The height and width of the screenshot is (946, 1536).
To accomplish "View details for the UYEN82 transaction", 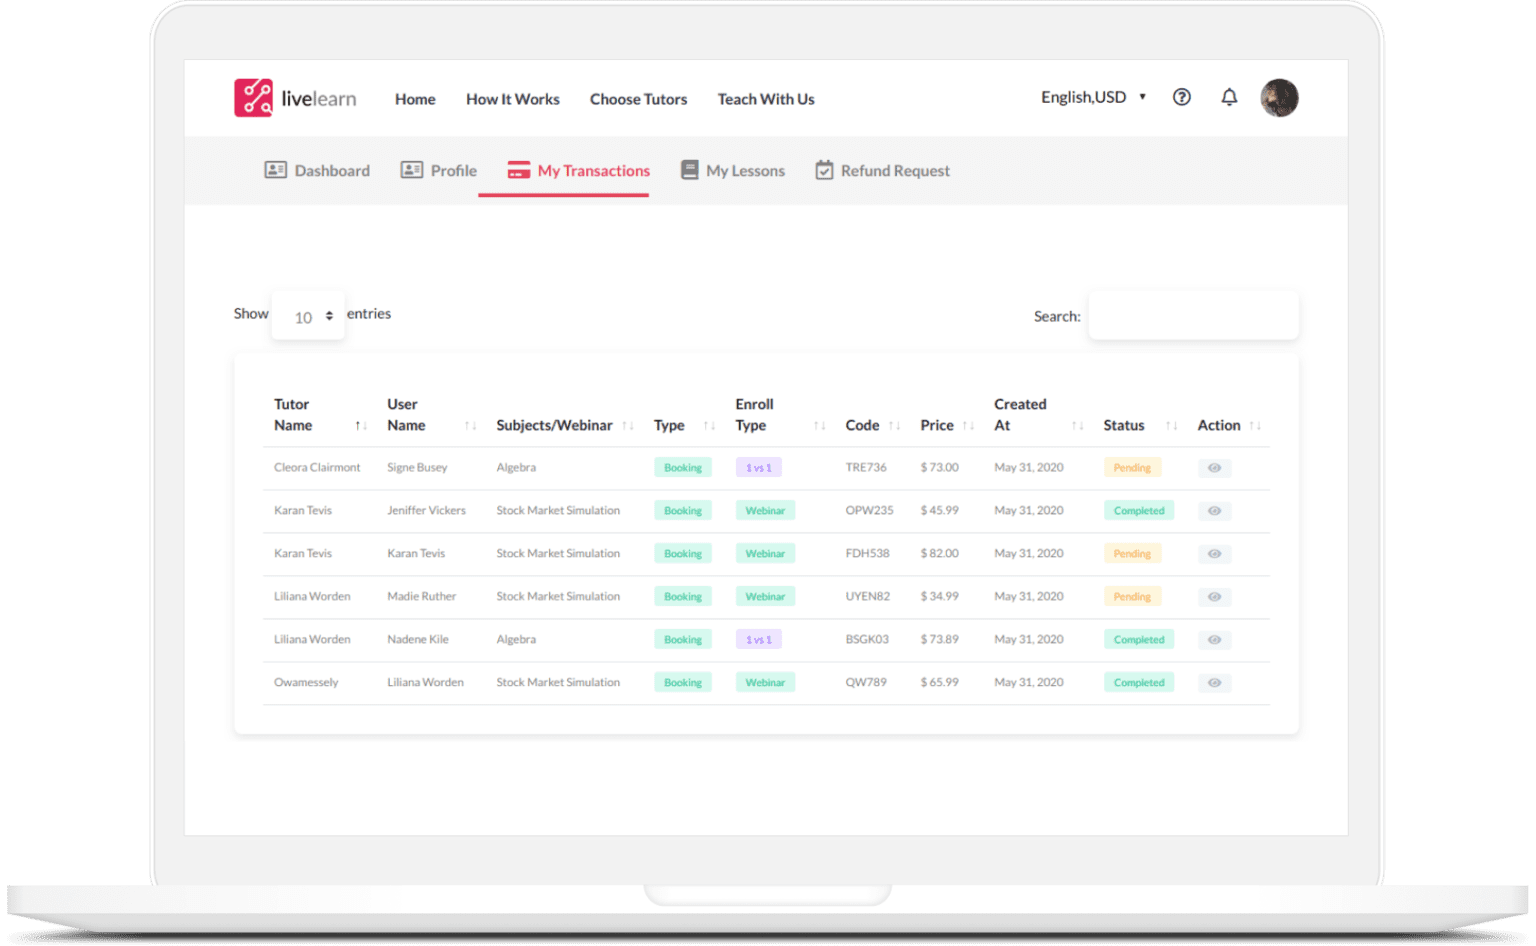I will (x=1214, y=596).
